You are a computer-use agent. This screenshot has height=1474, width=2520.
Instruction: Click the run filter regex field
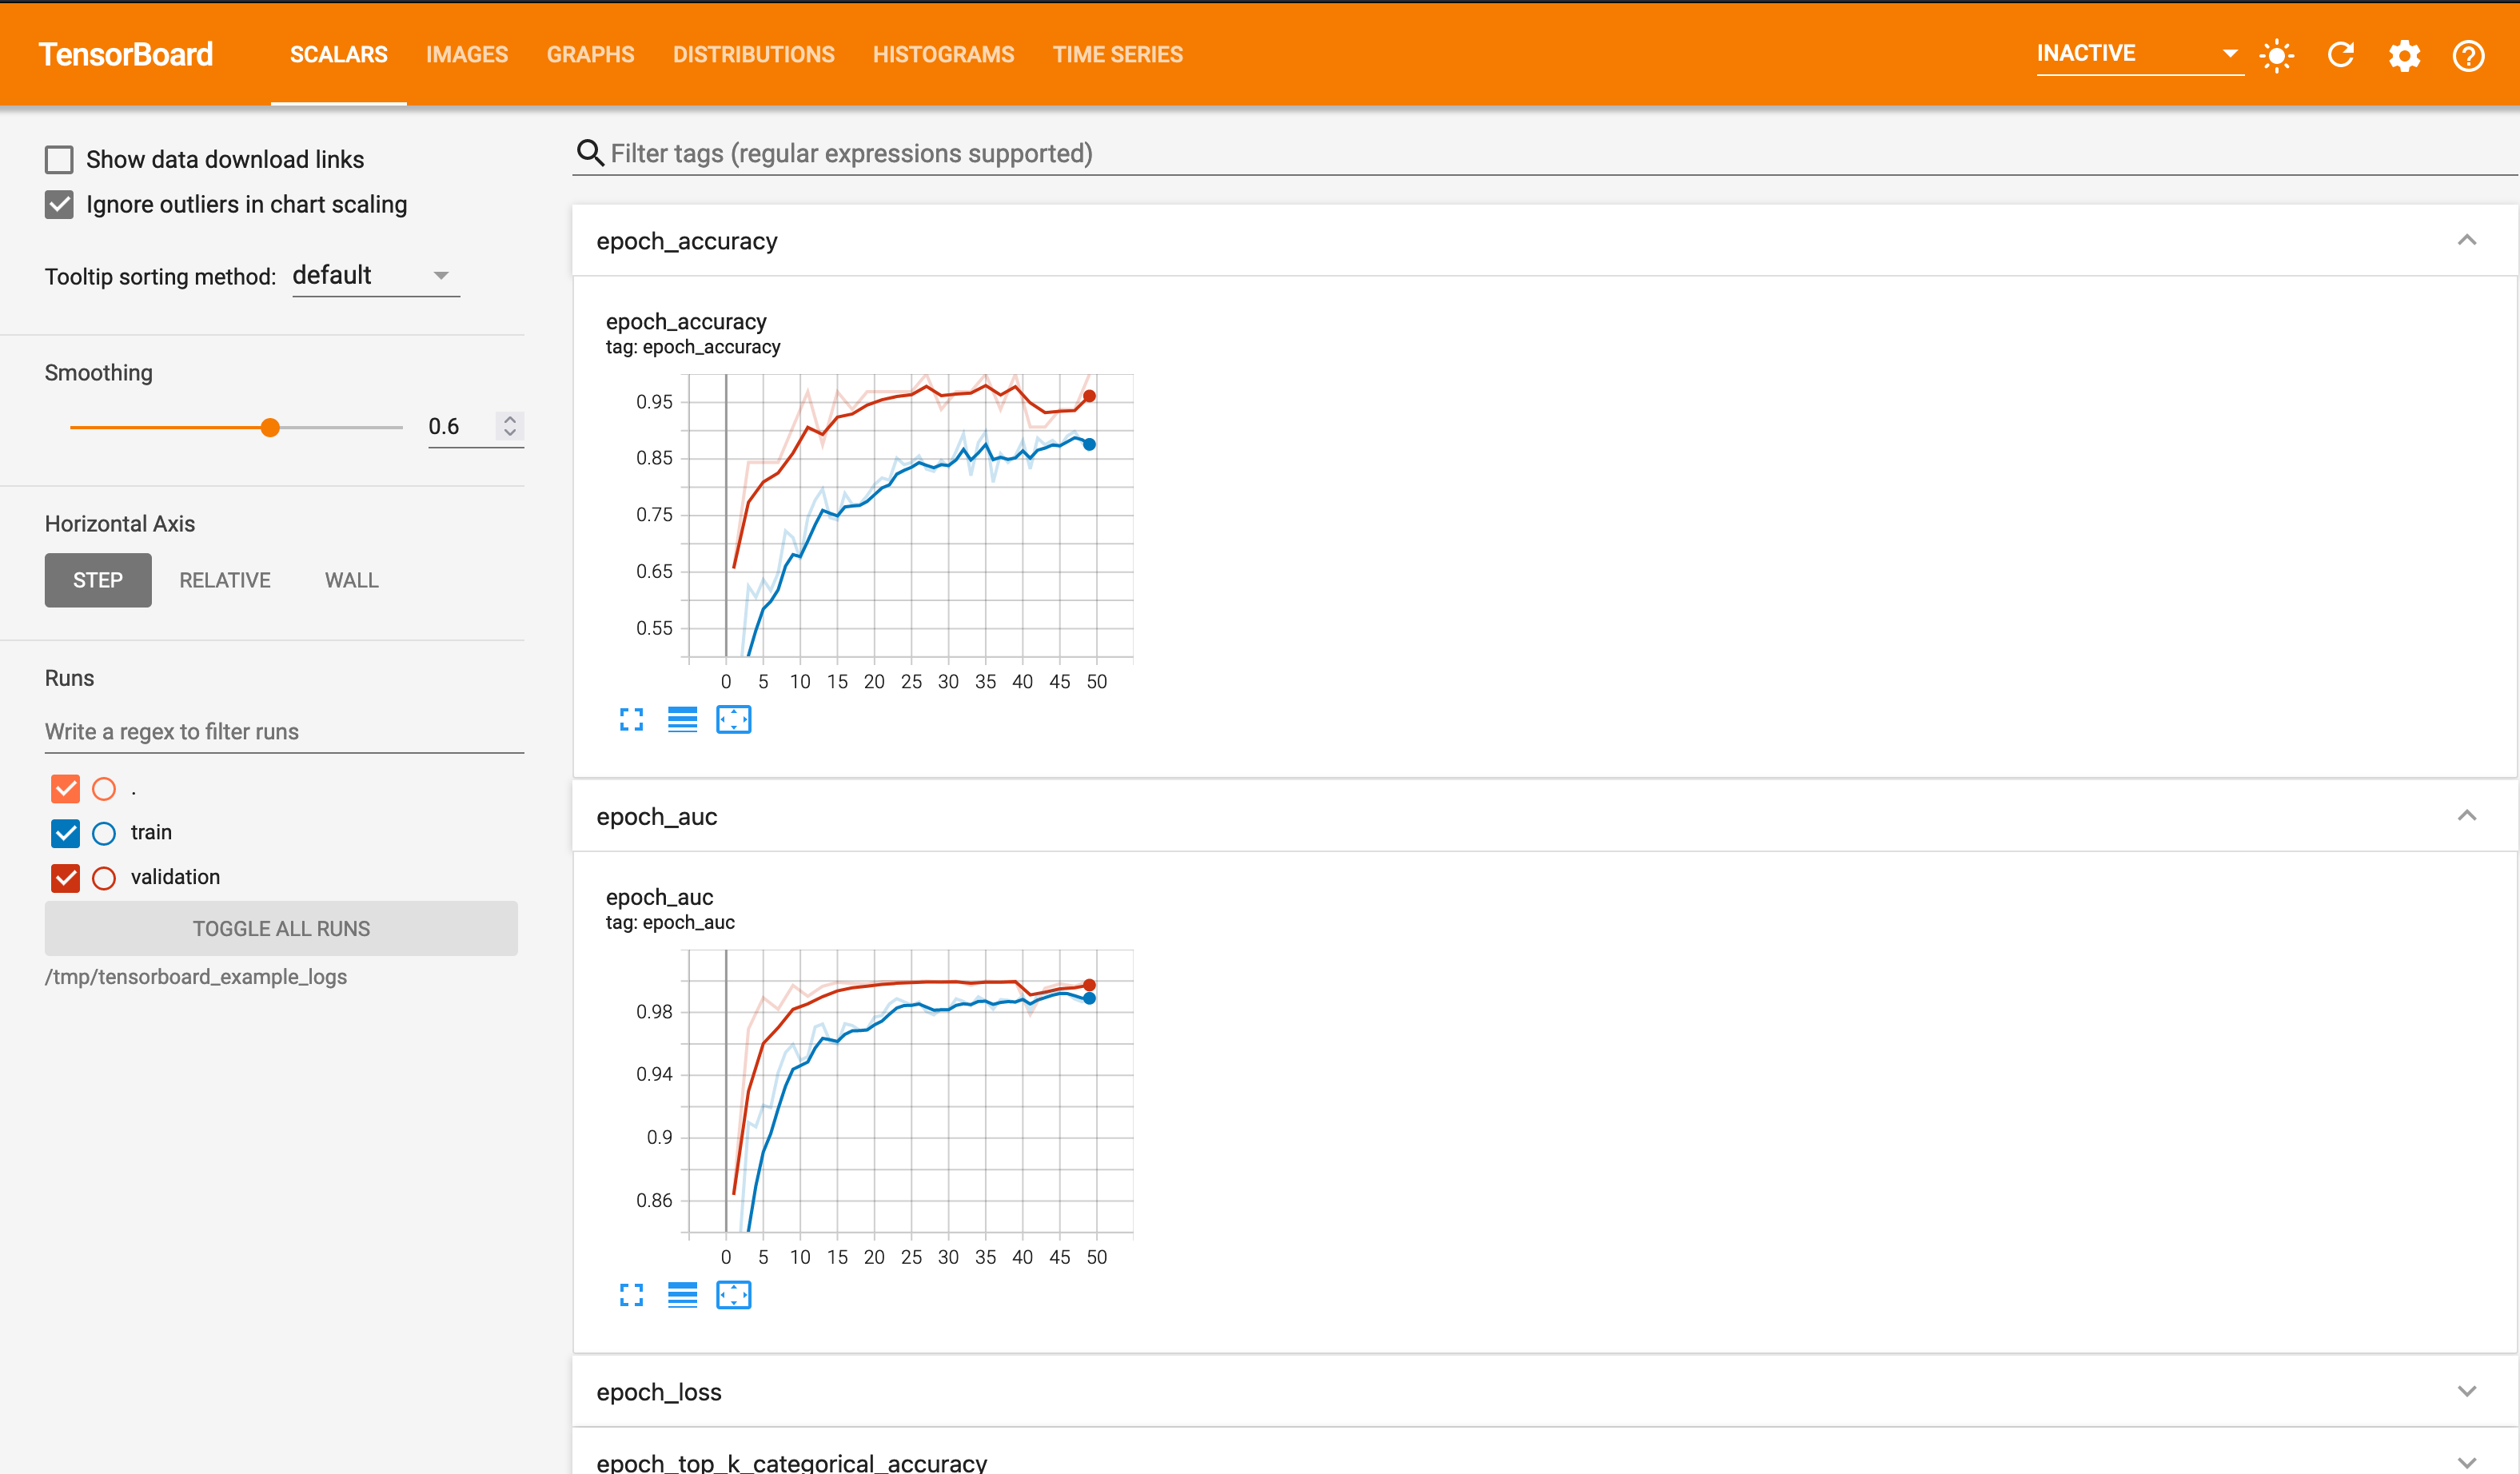[283, 731]
